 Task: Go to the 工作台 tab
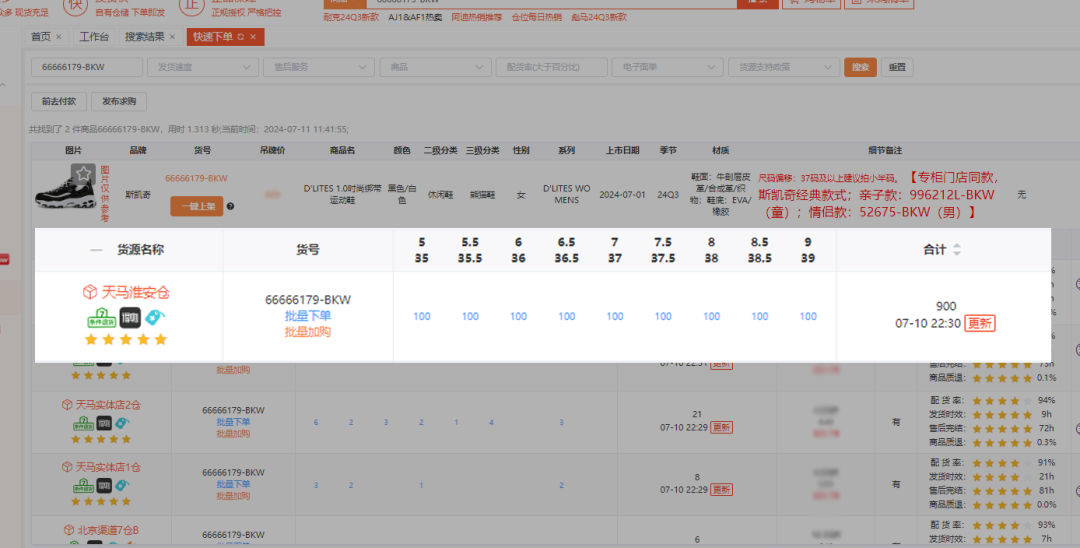pyautogui.click(x=94, y=37)
